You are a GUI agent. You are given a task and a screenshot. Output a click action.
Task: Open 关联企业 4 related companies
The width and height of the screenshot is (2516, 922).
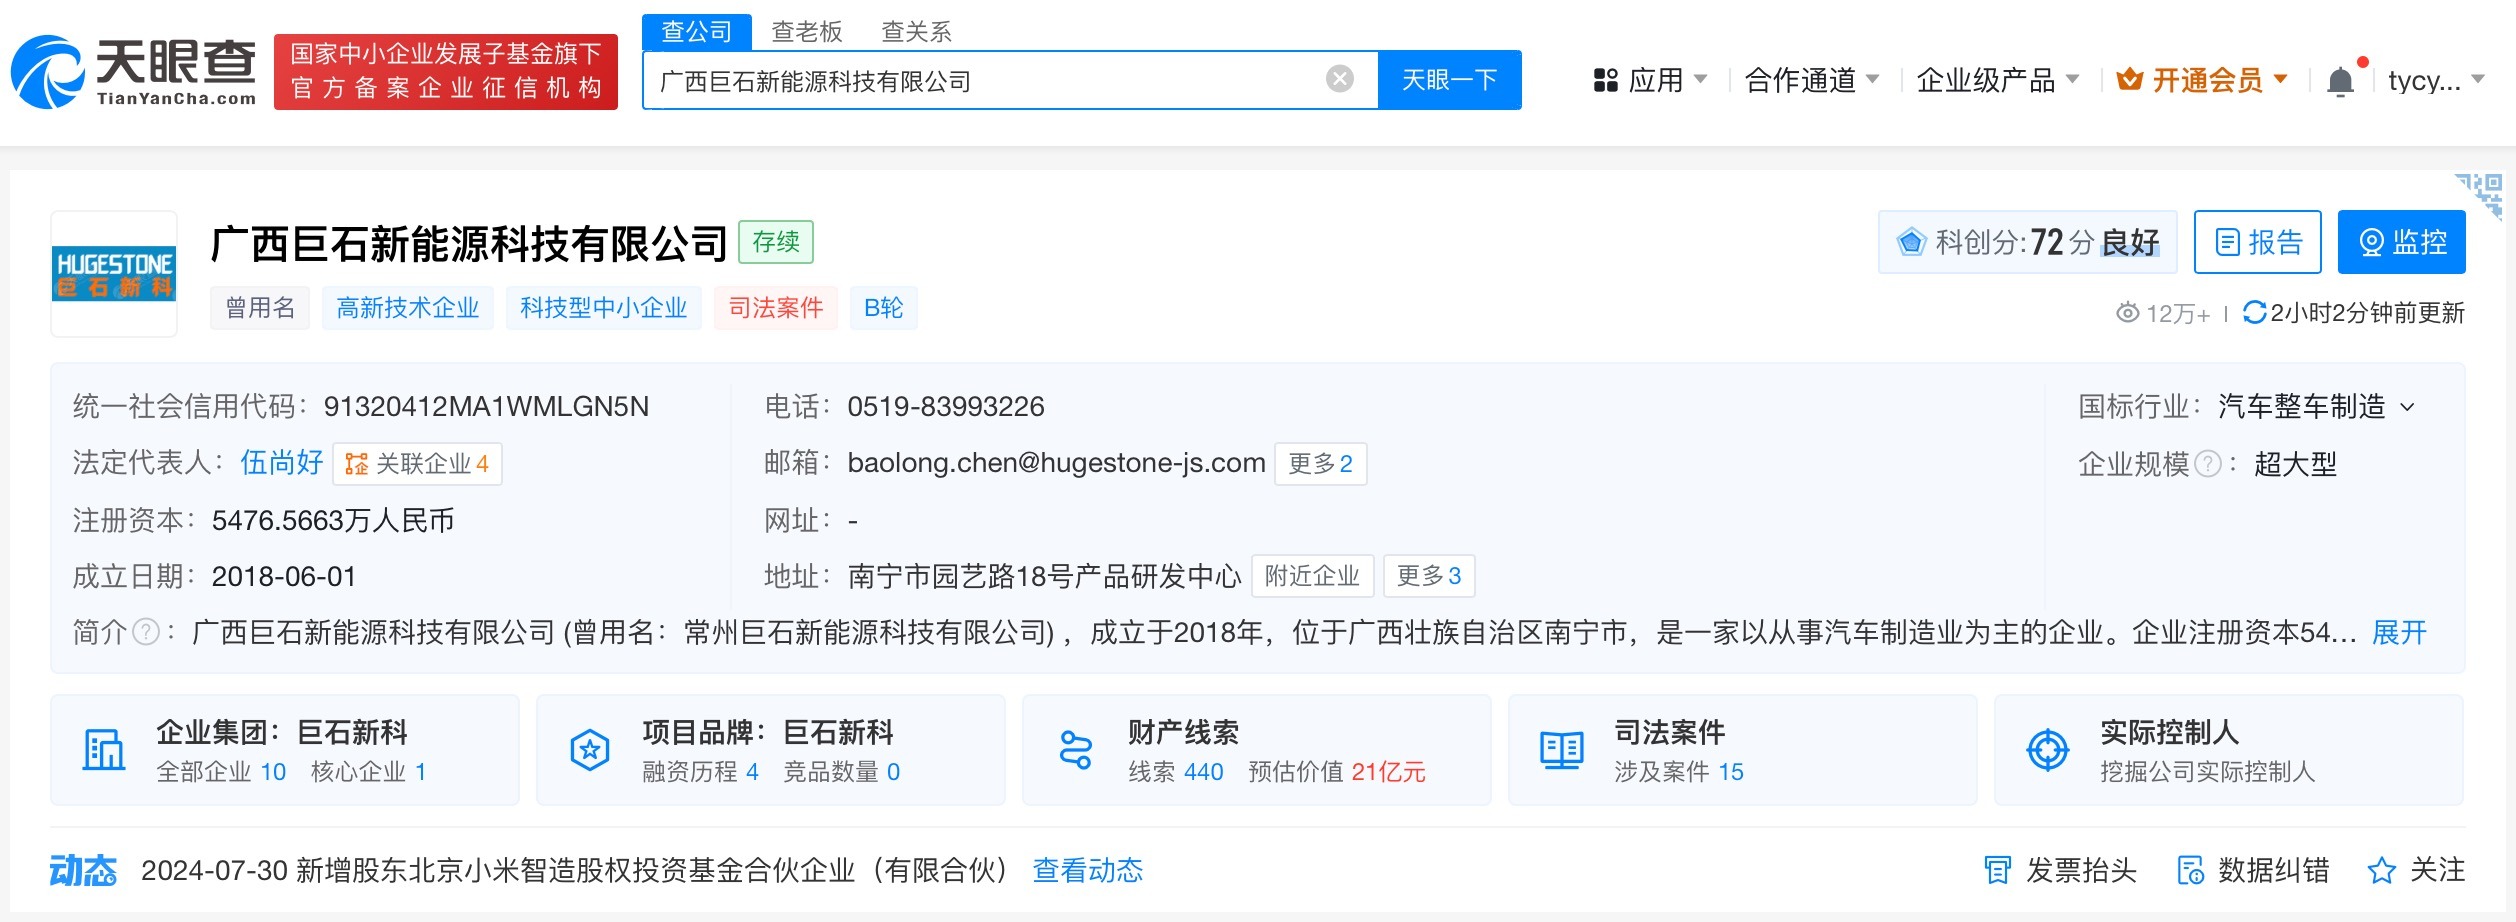[417, 464]
